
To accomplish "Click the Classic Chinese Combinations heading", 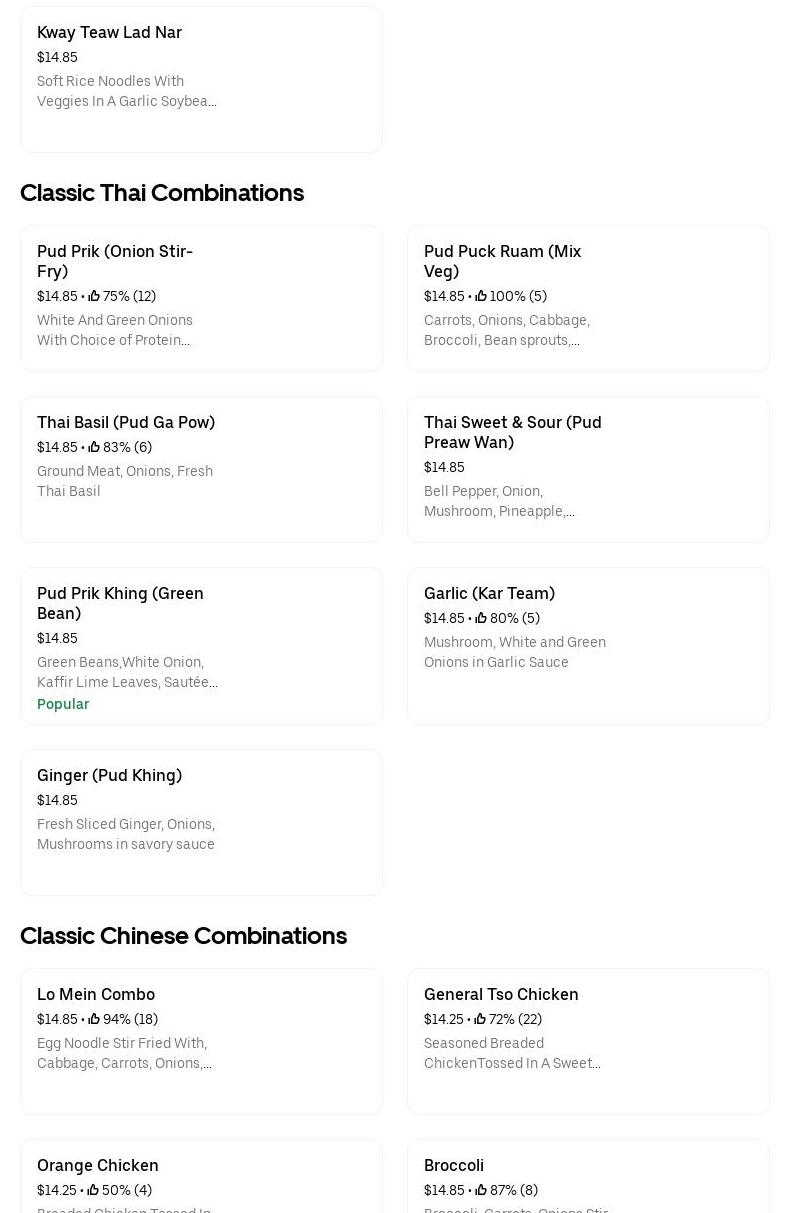I will pos(183,935).
